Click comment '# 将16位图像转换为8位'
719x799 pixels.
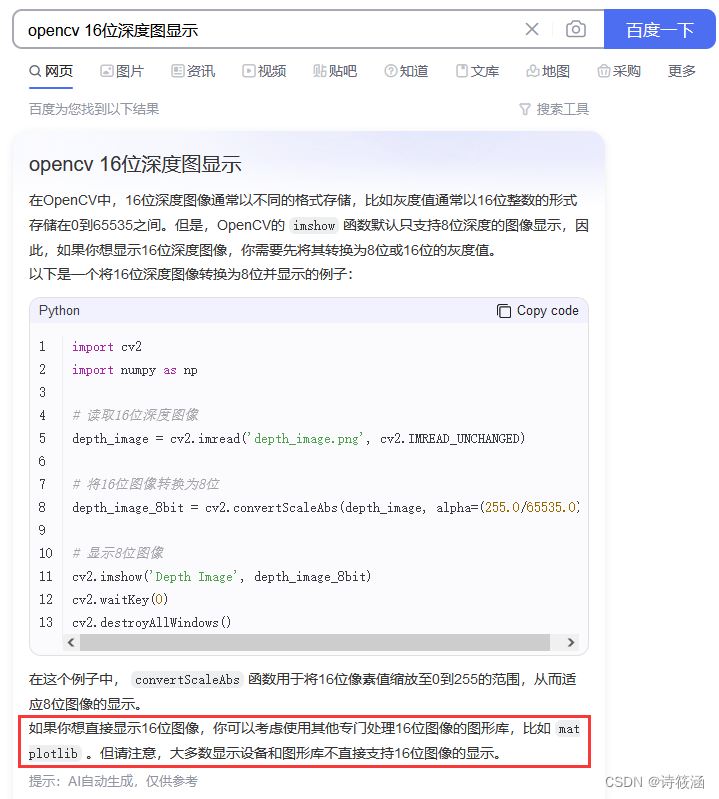[x=145, y=484]
